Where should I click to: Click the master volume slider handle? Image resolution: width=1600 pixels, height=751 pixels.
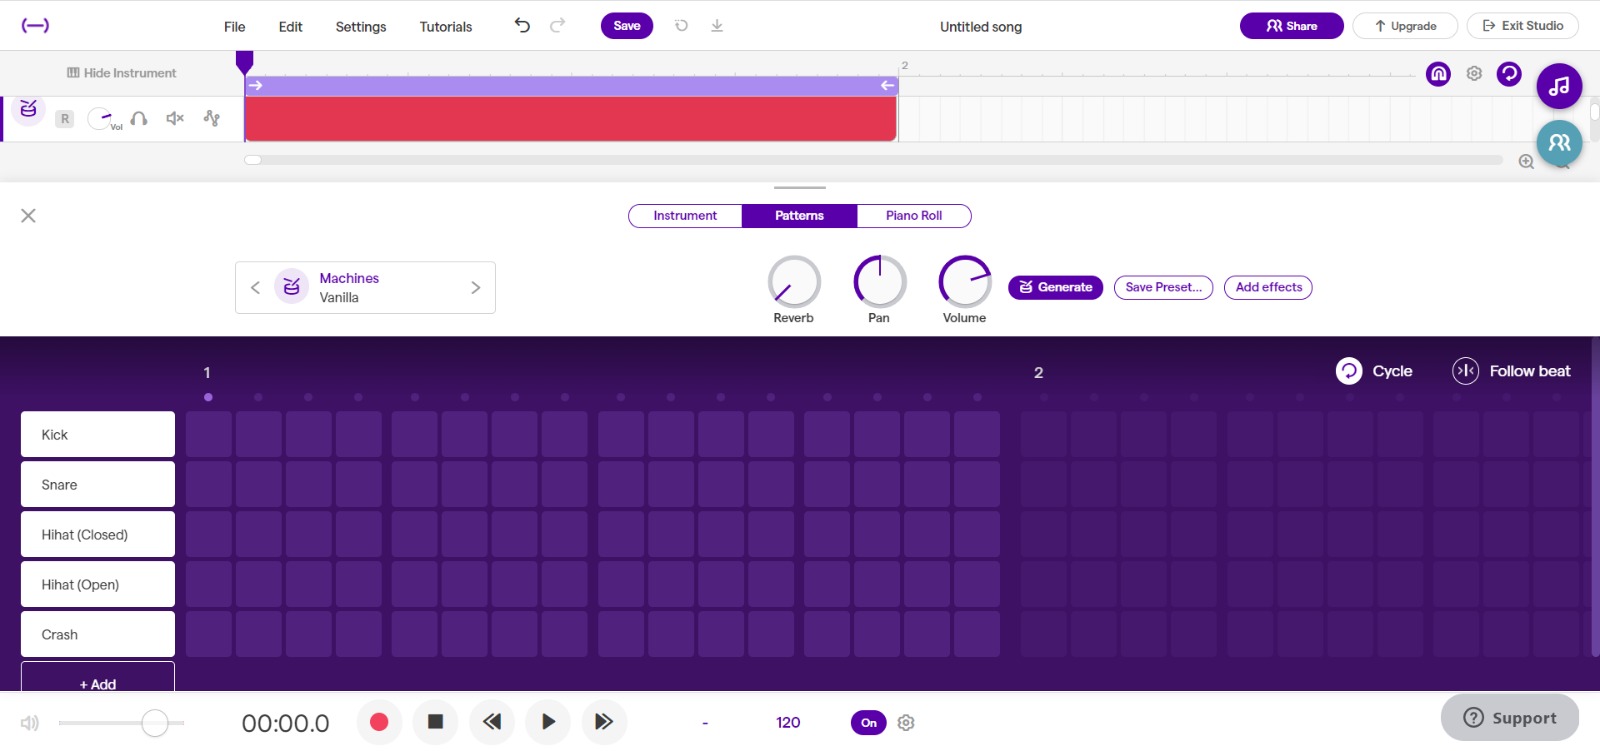(155, 722)
